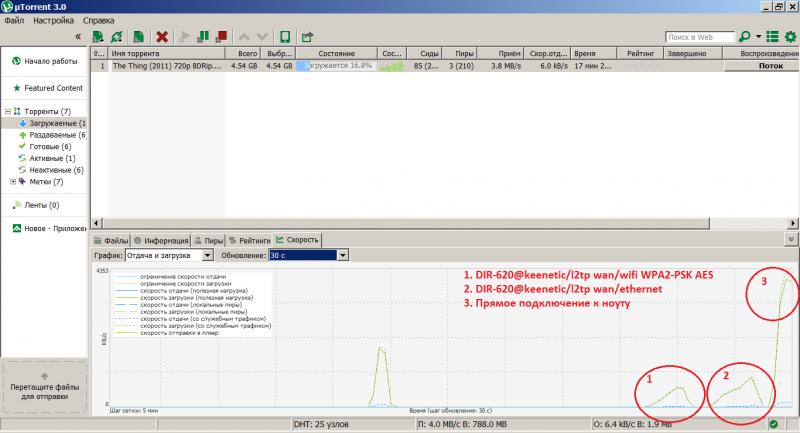Open the Обновление interval dropdown 30 с
This screenshot has height=433, width=800.
coord(308,255)
